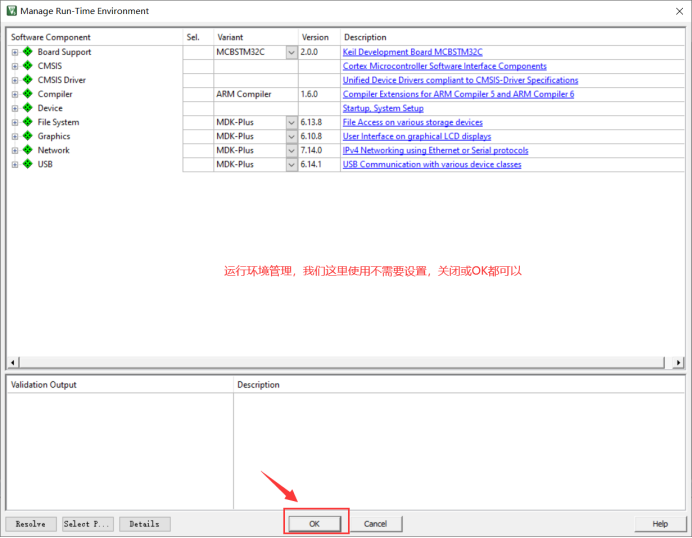The width and height of the screenshot is (692, 538).
Task: Open the Graphics MDK-Plus variant dropdown
Action: coord(291,136)
